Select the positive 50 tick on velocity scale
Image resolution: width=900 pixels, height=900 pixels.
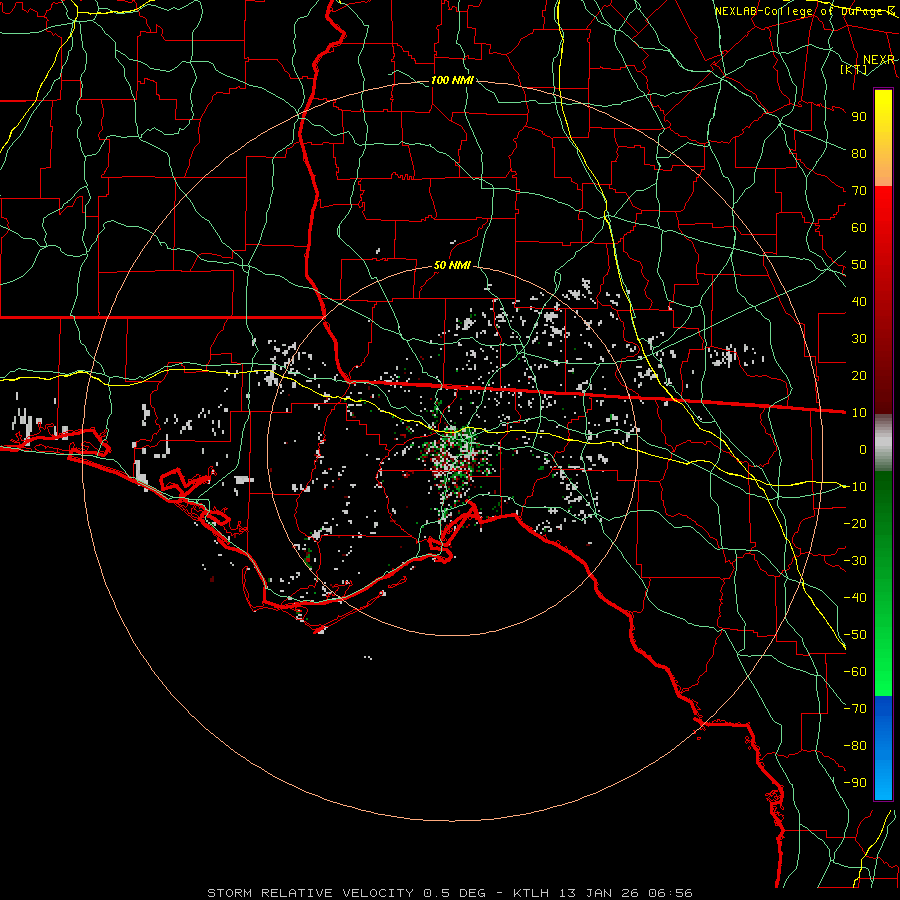[x=859, y=265]
